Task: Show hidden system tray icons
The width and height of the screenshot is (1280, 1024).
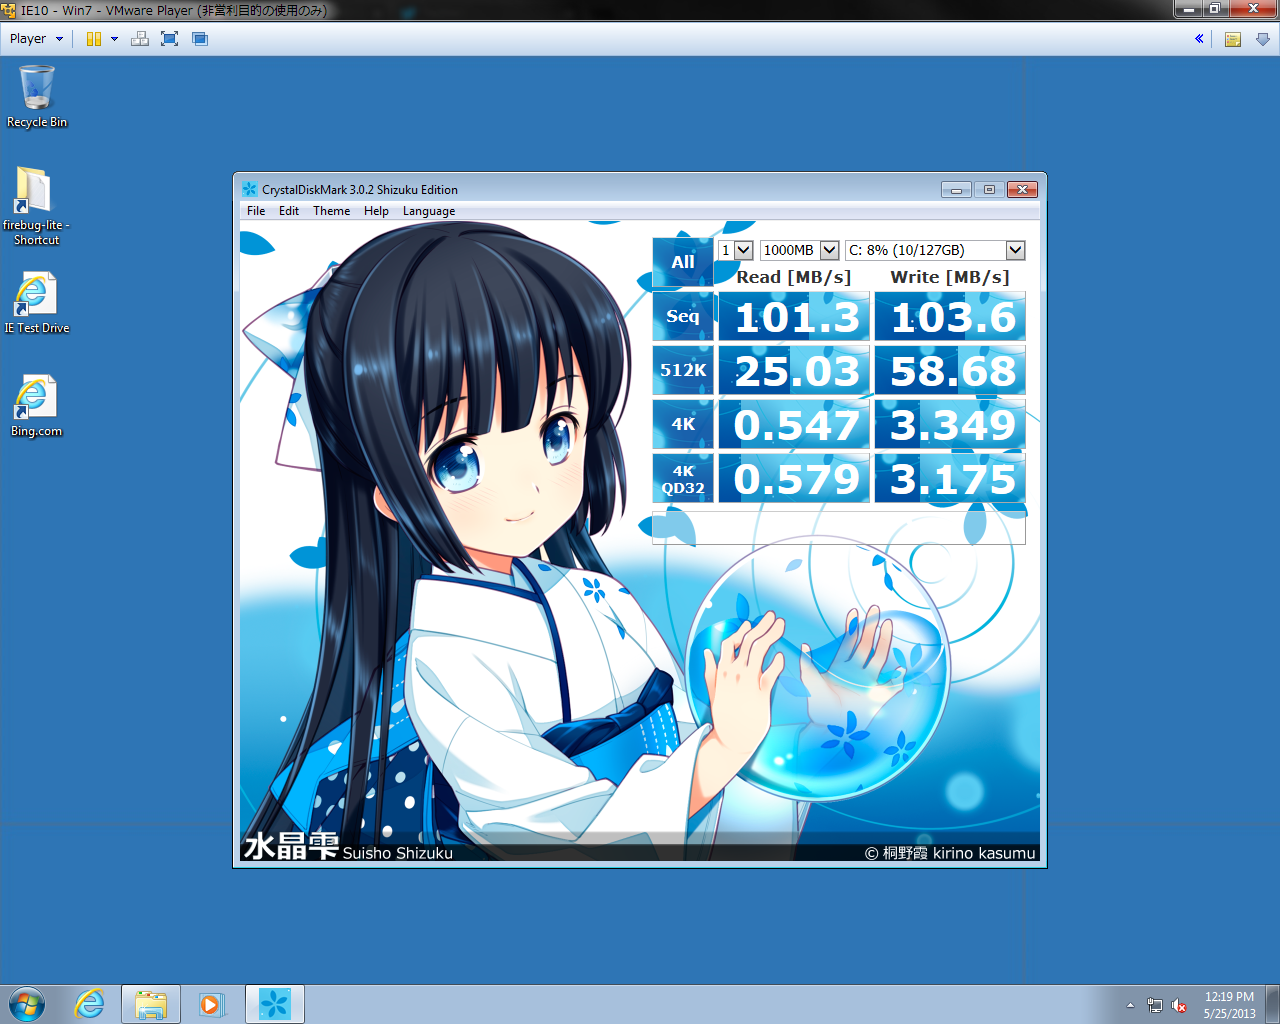Action: 1130,1005
